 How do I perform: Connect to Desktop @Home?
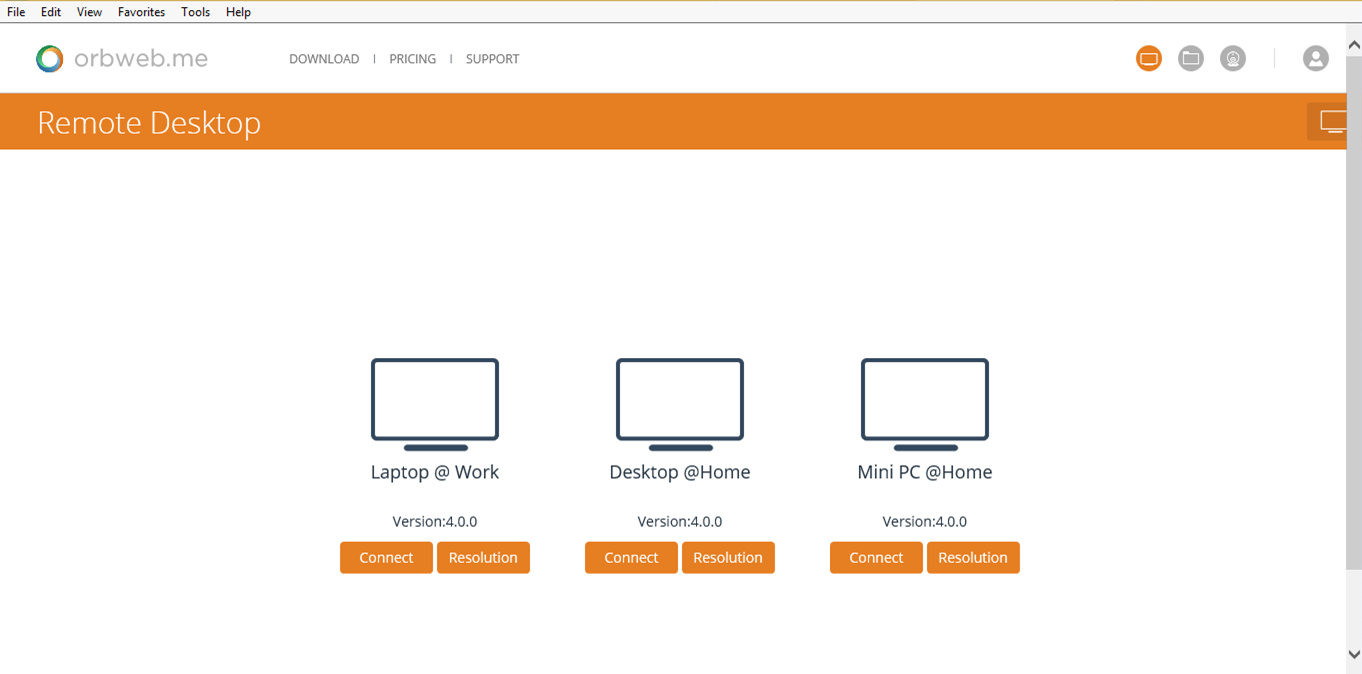click(630, 557)
